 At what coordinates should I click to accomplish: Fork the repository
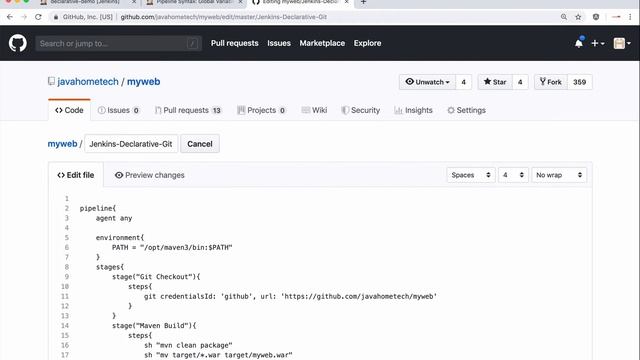point(551,82)
